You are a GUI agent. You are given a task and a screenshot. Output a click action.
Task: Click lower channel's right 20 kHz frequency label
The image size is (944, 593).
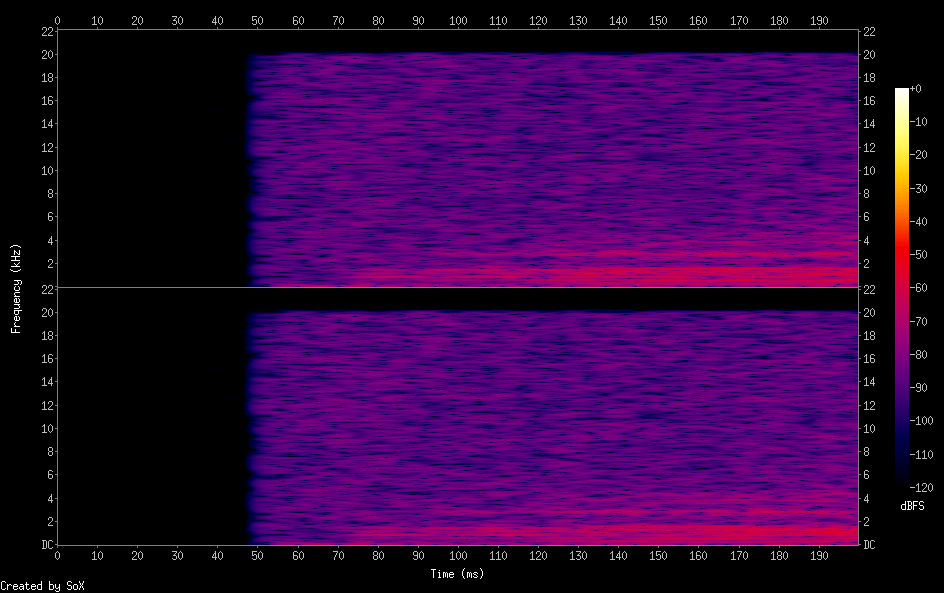[870, 312]
